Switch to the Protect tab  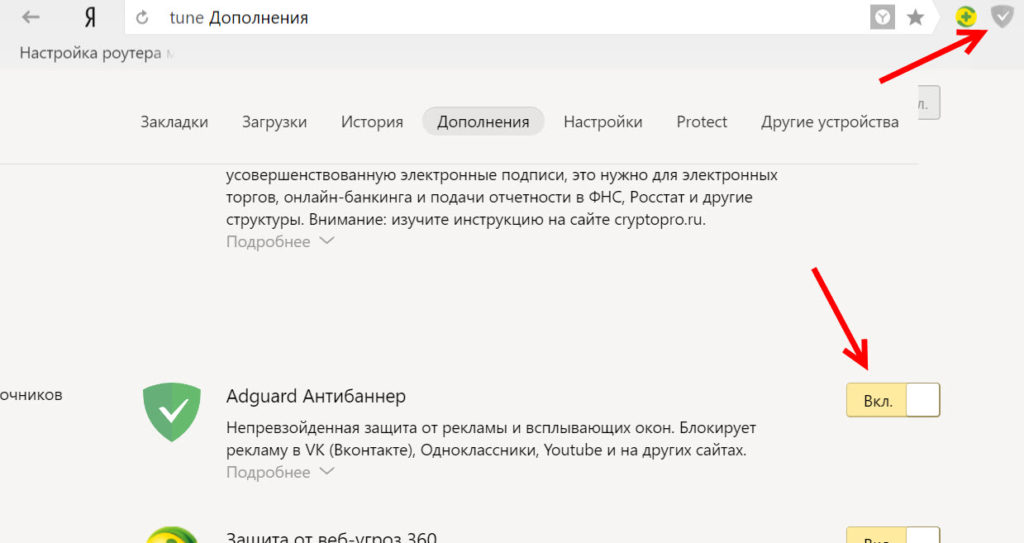[701, 122]
